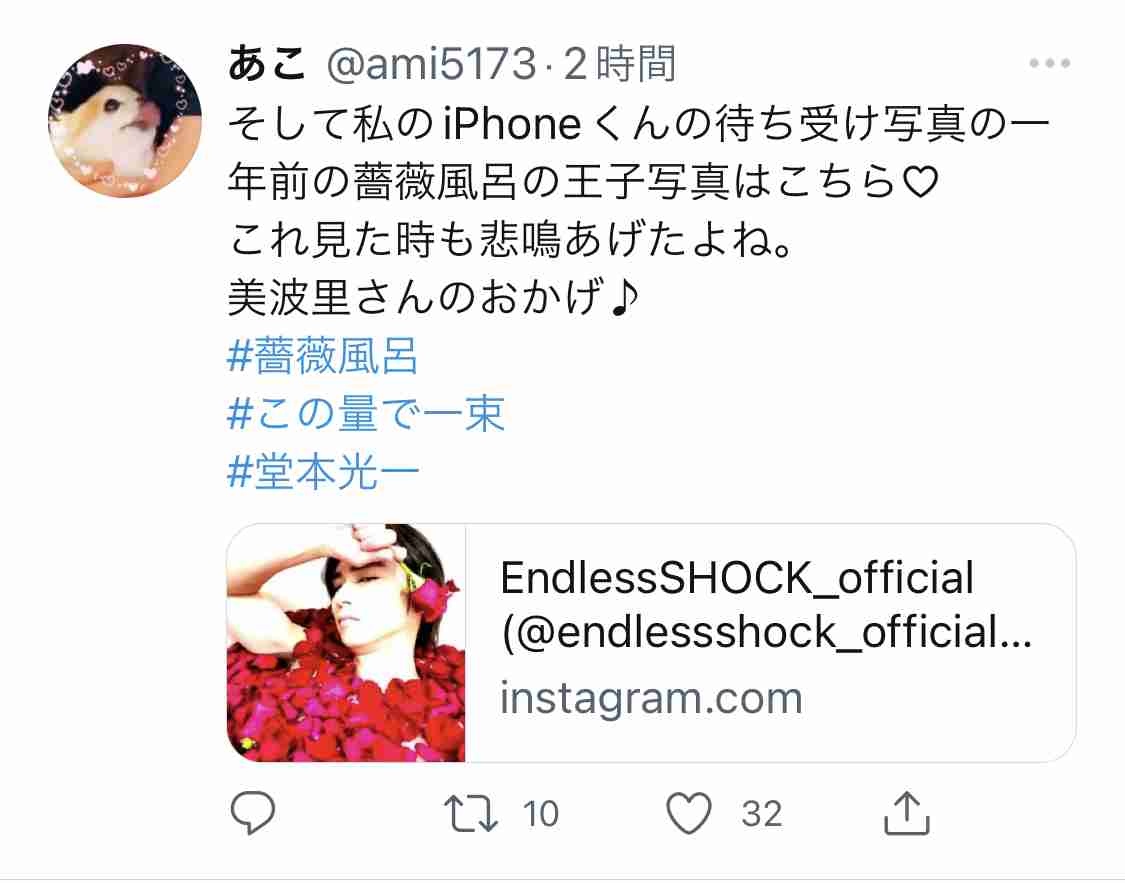
Task: Open hashtag #この量で一束
Action: [x=366, y=414]
